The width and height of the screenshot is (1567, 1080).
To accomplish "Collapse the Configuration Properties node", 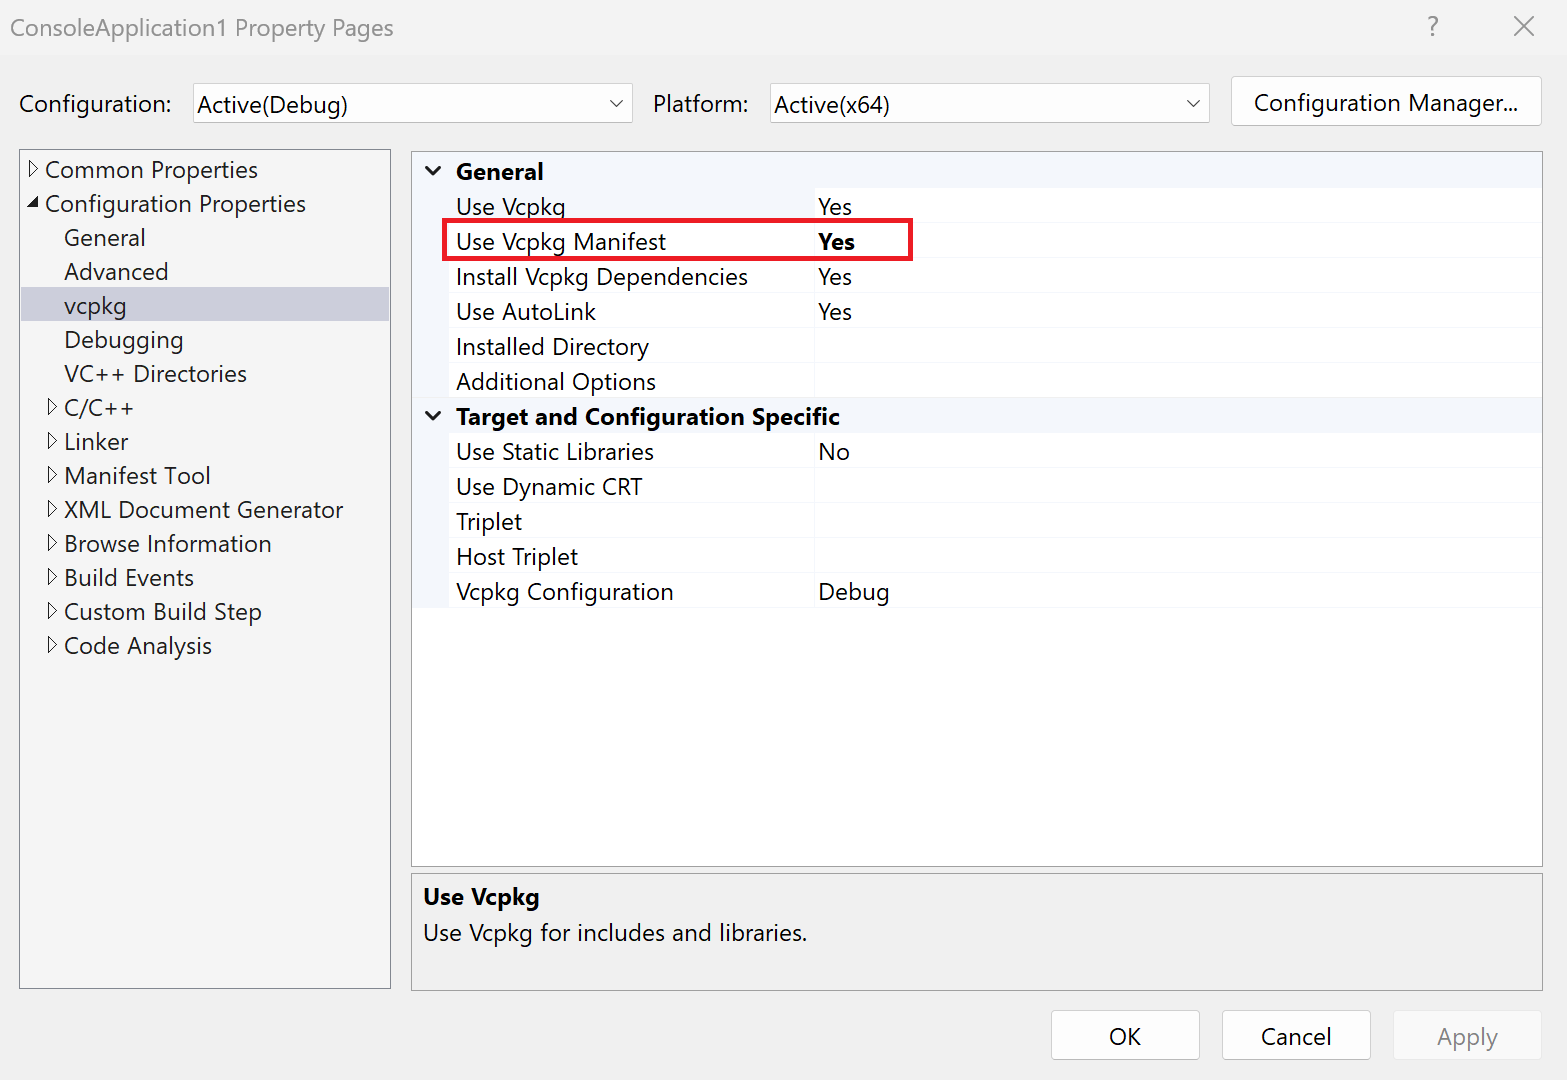I will coord(33,203).
